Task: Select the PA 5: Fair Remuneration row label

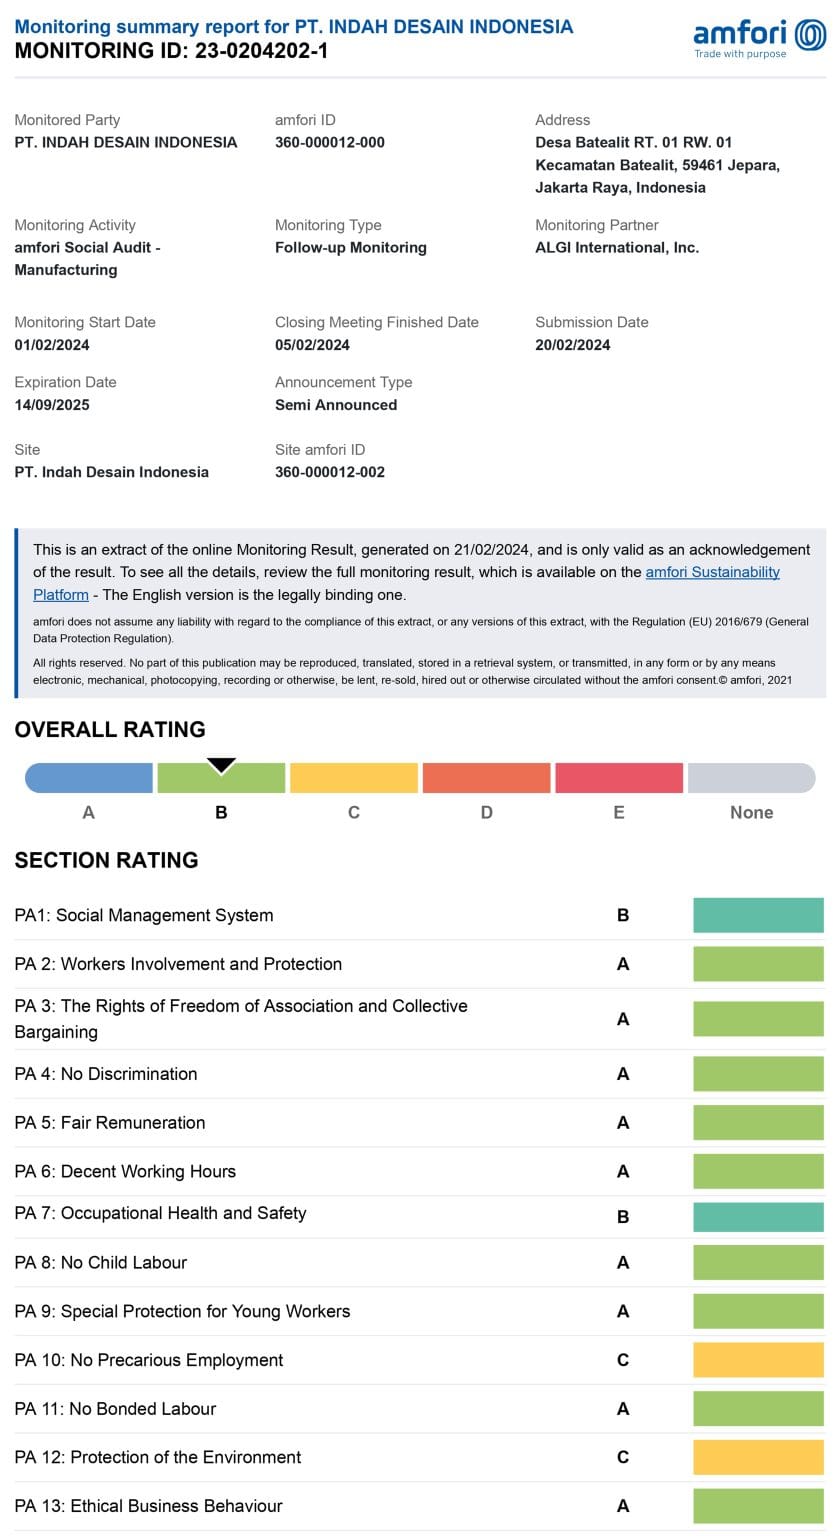Action: pos(110,1123)
